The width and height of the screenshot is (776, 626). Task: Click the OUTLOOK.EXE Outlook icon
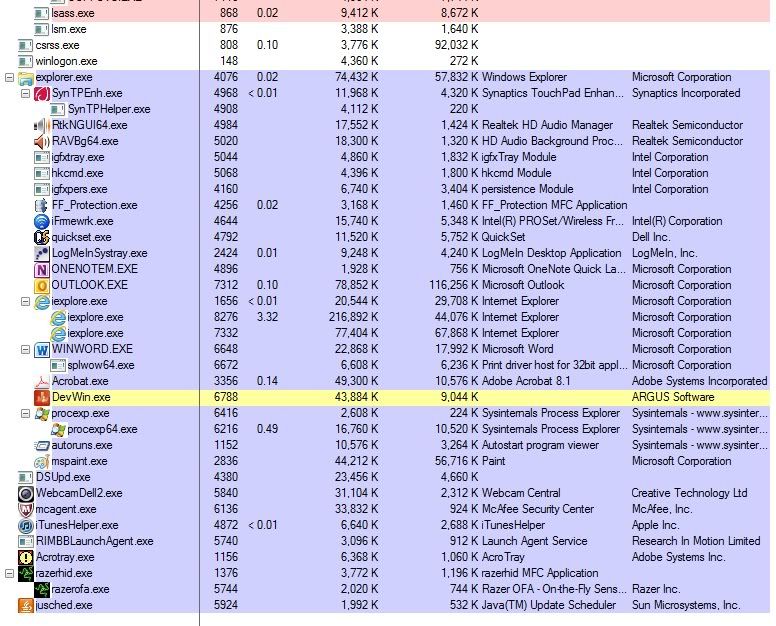click(x=42, y=286)
